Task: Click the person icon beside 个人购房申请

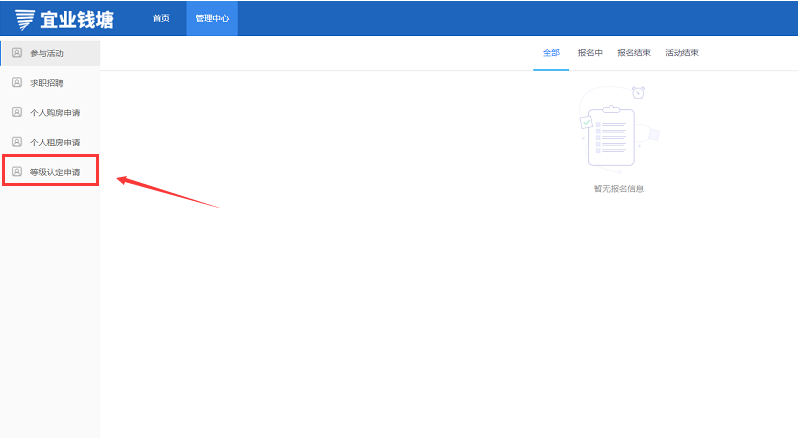Action: pyautogui.click(x=16, y=112)
